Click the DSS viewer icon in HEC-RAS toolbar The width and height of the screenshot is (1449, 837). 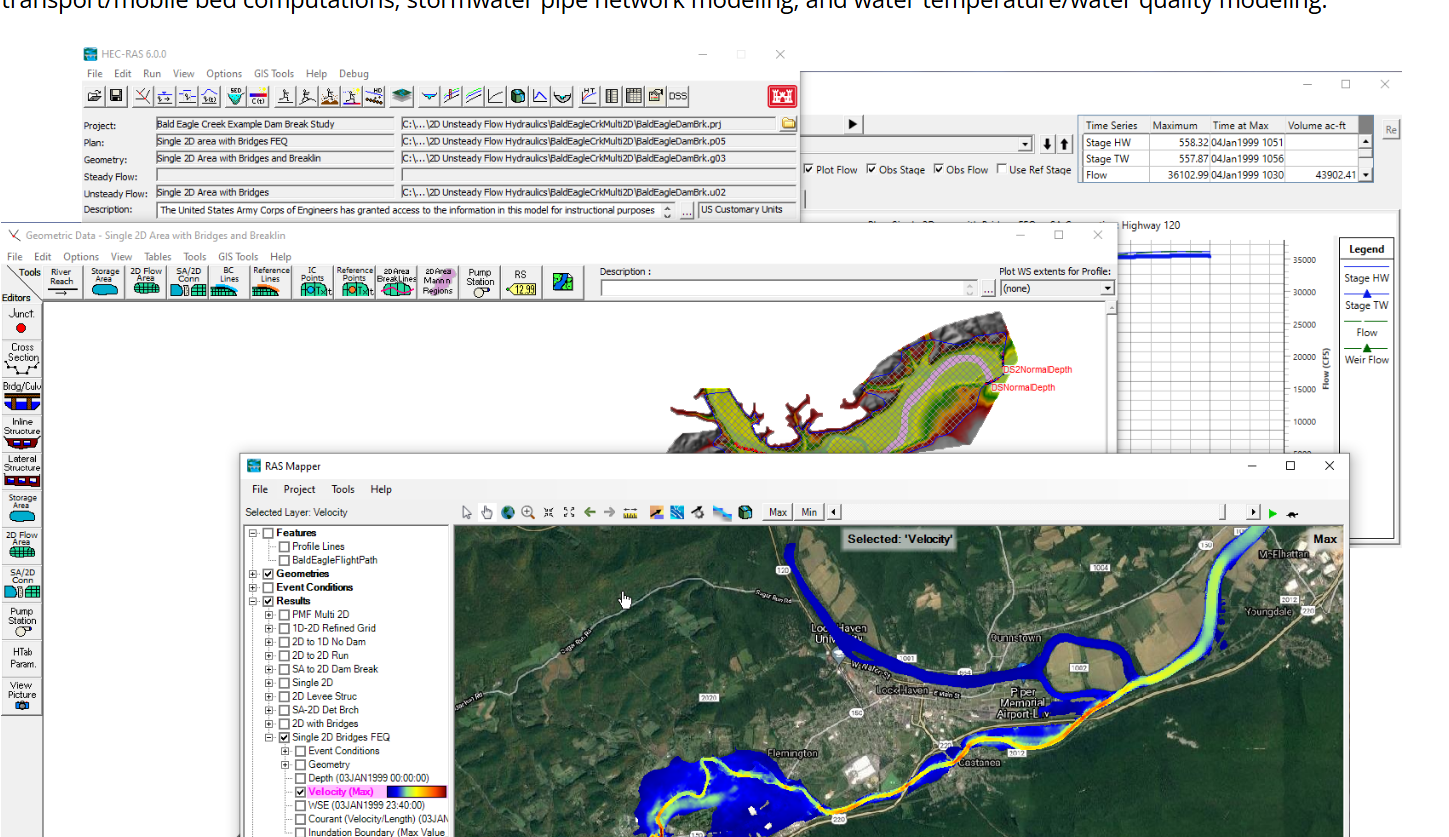pyautogui.click(x=678, y=96)
